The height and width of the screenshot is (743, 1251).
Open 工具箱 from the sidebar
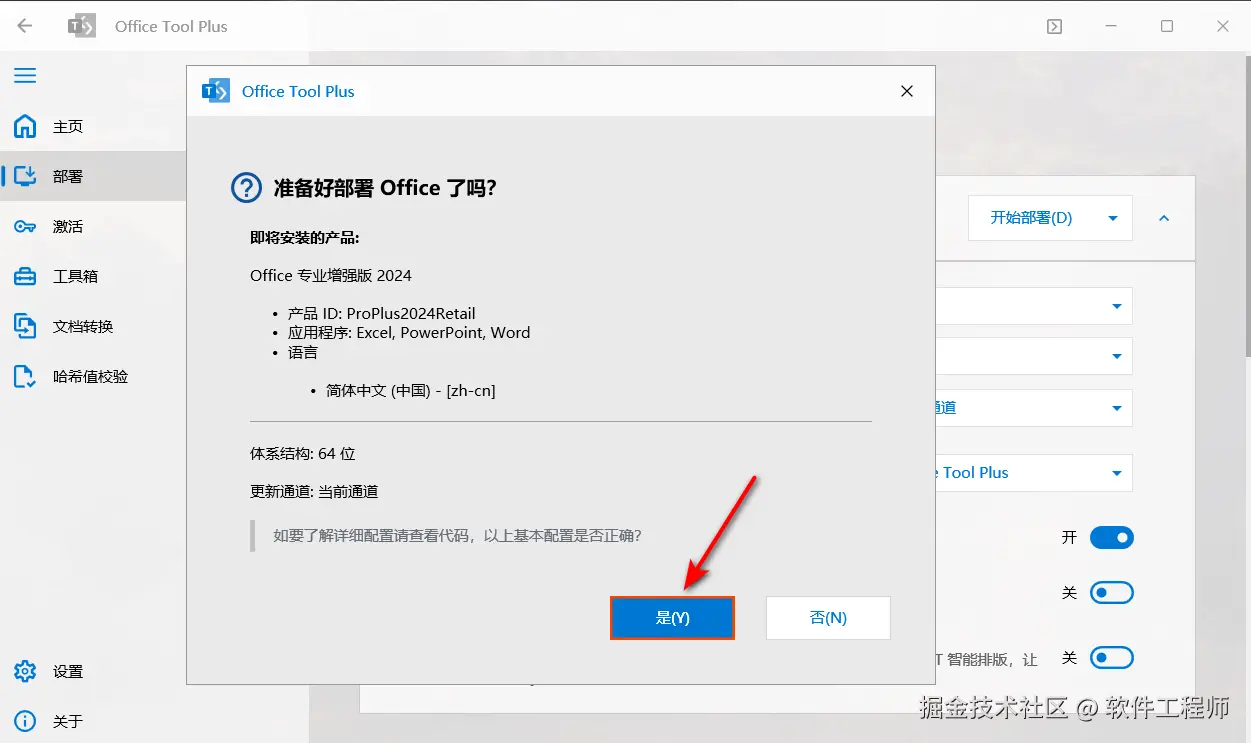(x=93, y=276)
